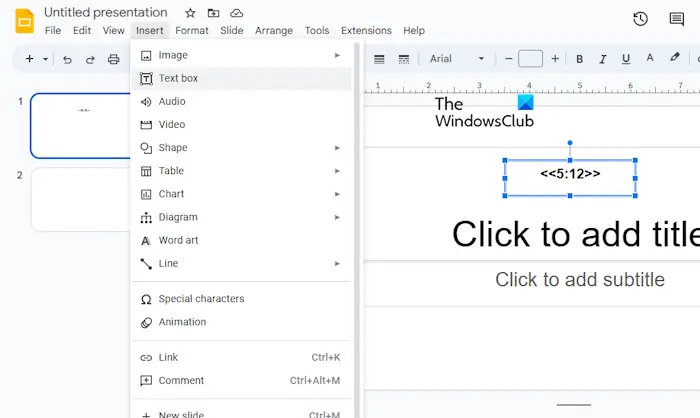Select Text box in the Insert menu
This screenshot has width=700, height=418.
point(242,78)
